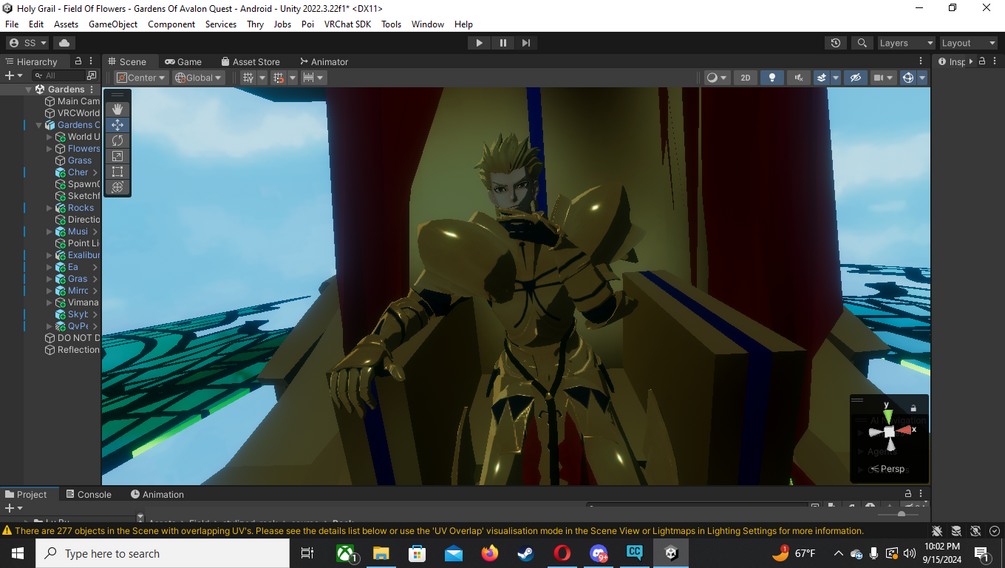Image resolution: width=1005 pixels, height=568 pixels.
Task: Open the Component menu
Action: 171,24
